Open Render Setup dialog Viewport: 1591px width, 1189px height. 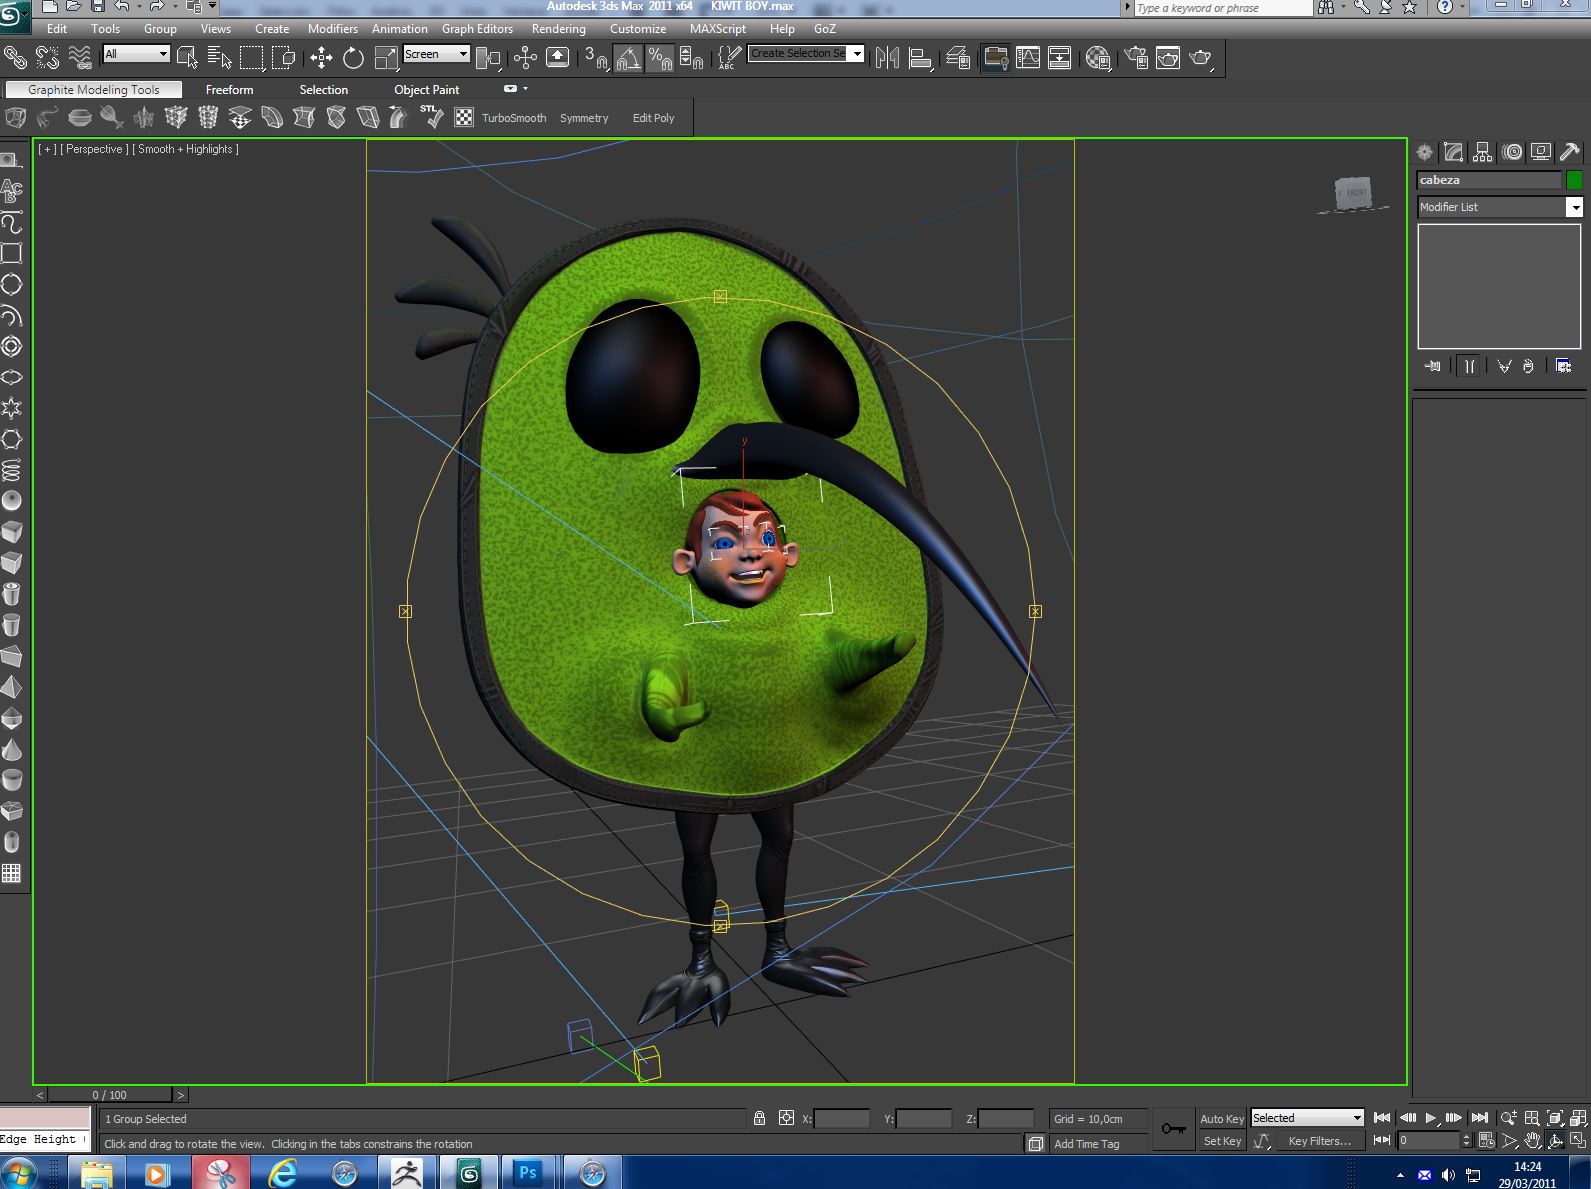click(1136, 58)
